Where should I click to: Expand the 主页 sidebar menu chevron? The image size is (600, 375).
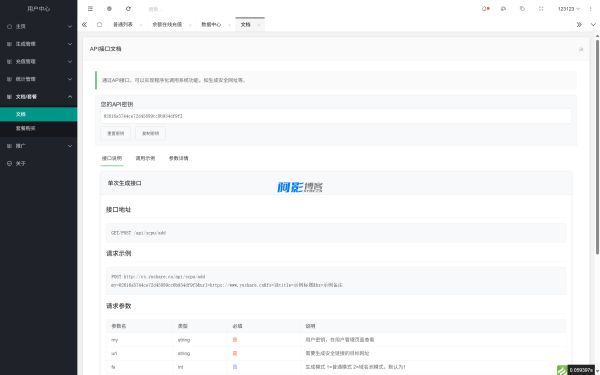click(x=70, y=26)
